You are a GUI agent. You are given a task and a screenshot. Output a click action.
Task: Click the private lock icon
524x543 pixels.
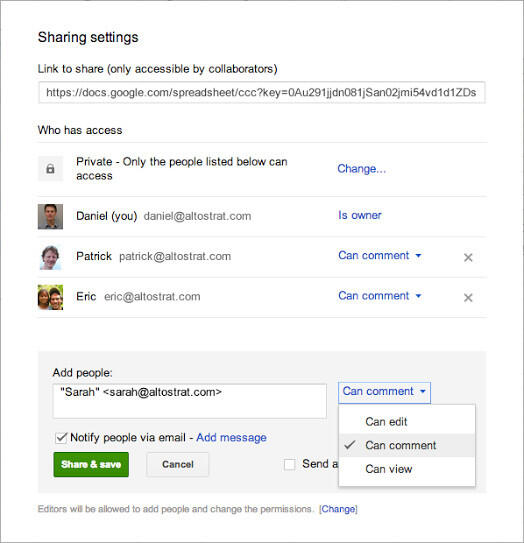pyautogui.click(x=50, y=169)
